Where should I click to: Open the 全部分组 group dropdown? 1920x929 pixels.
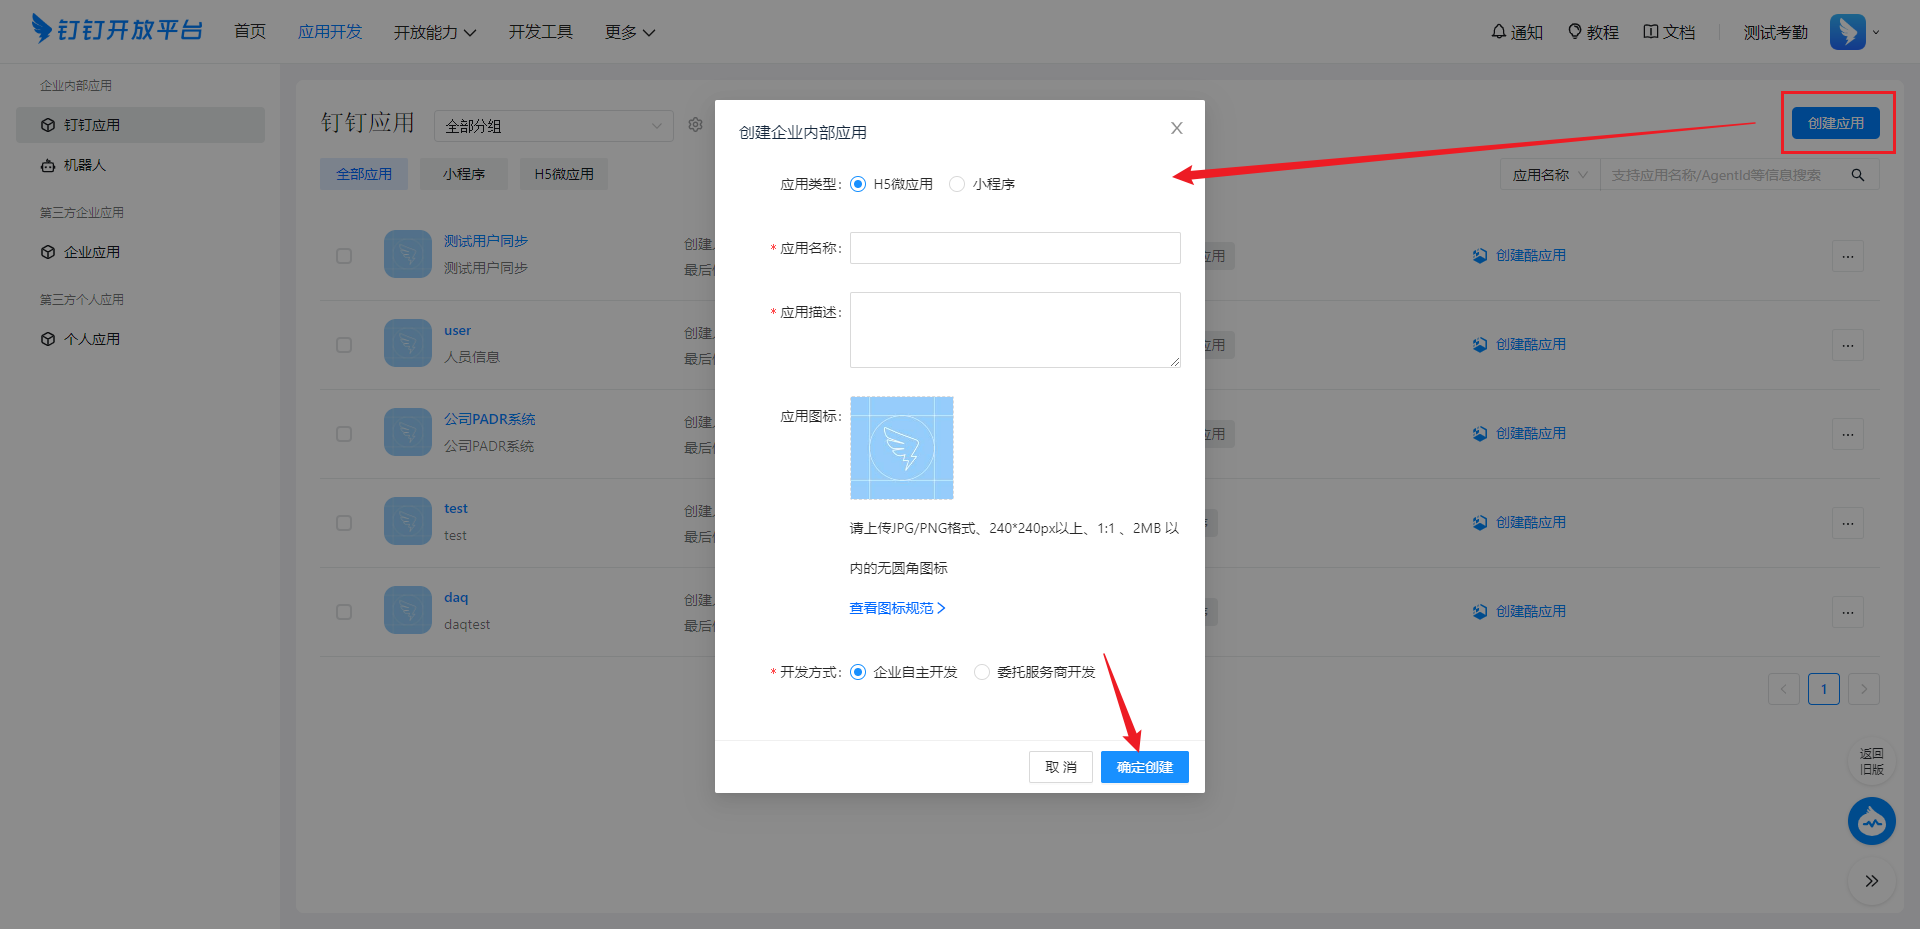click(x=554, y=126)
